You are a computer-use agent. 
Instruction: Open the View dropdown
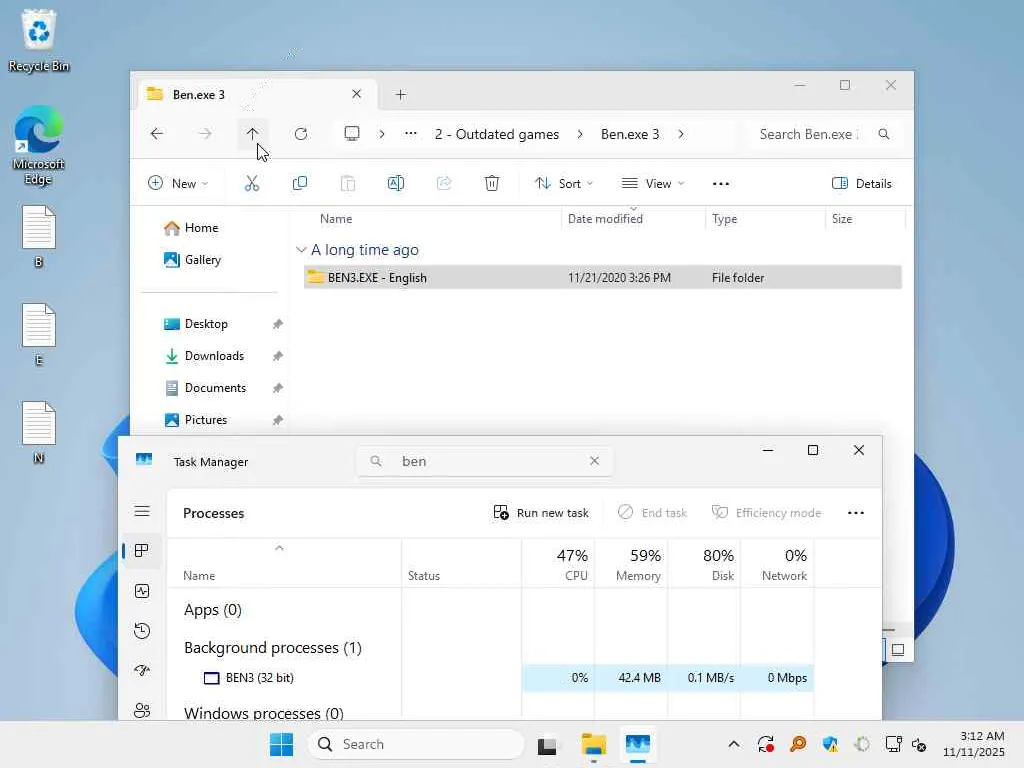[x=652, y=184]
